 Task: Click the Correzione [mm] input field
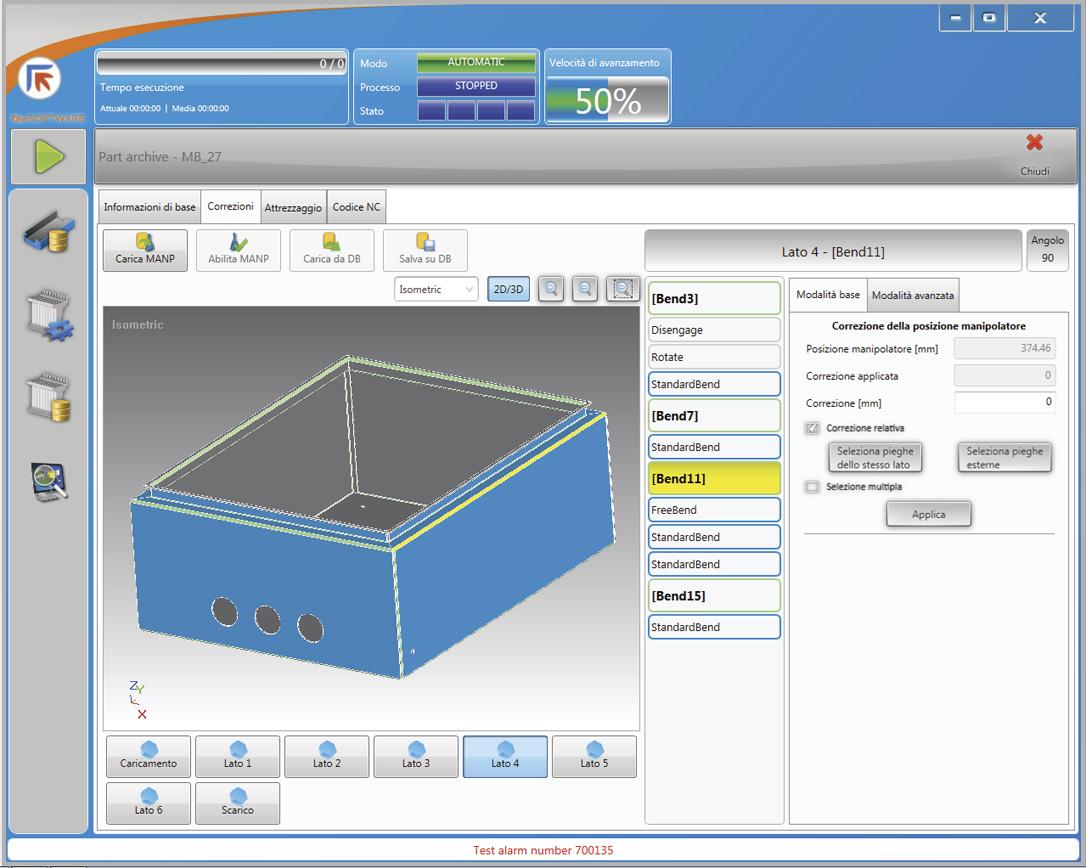pos(1004,402)
